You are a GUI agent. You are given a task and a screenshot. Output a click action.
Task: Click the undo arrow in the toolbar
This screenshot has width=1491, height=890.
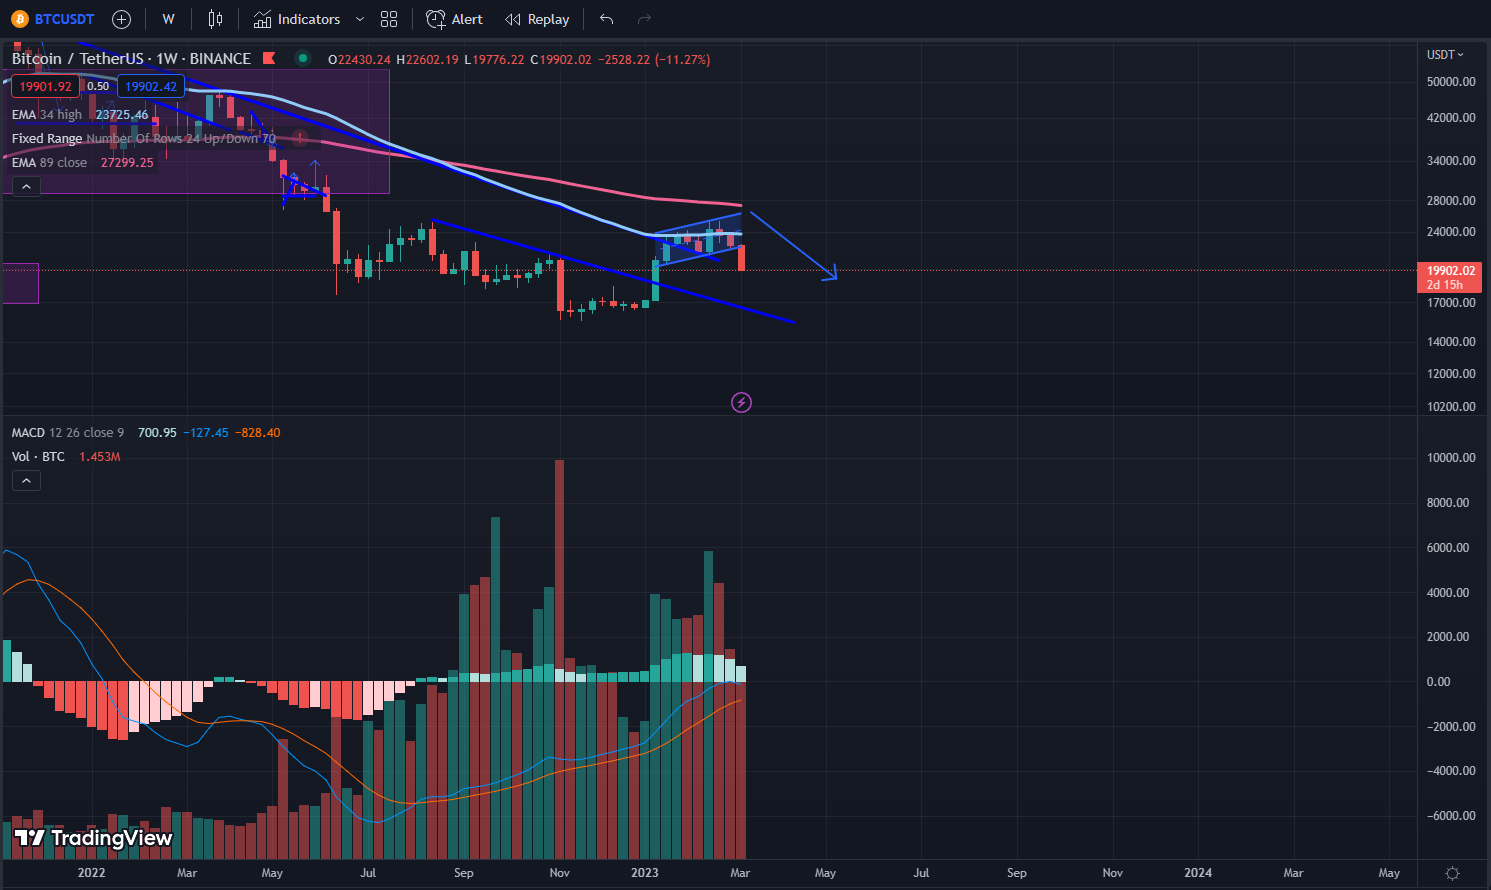click(606, 19)
